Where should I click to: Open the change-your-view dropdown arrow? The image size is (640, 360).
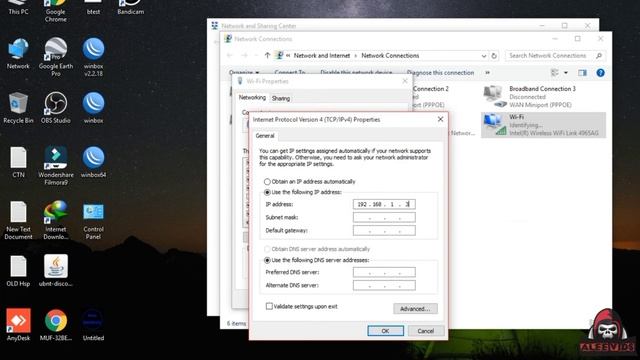566,73
